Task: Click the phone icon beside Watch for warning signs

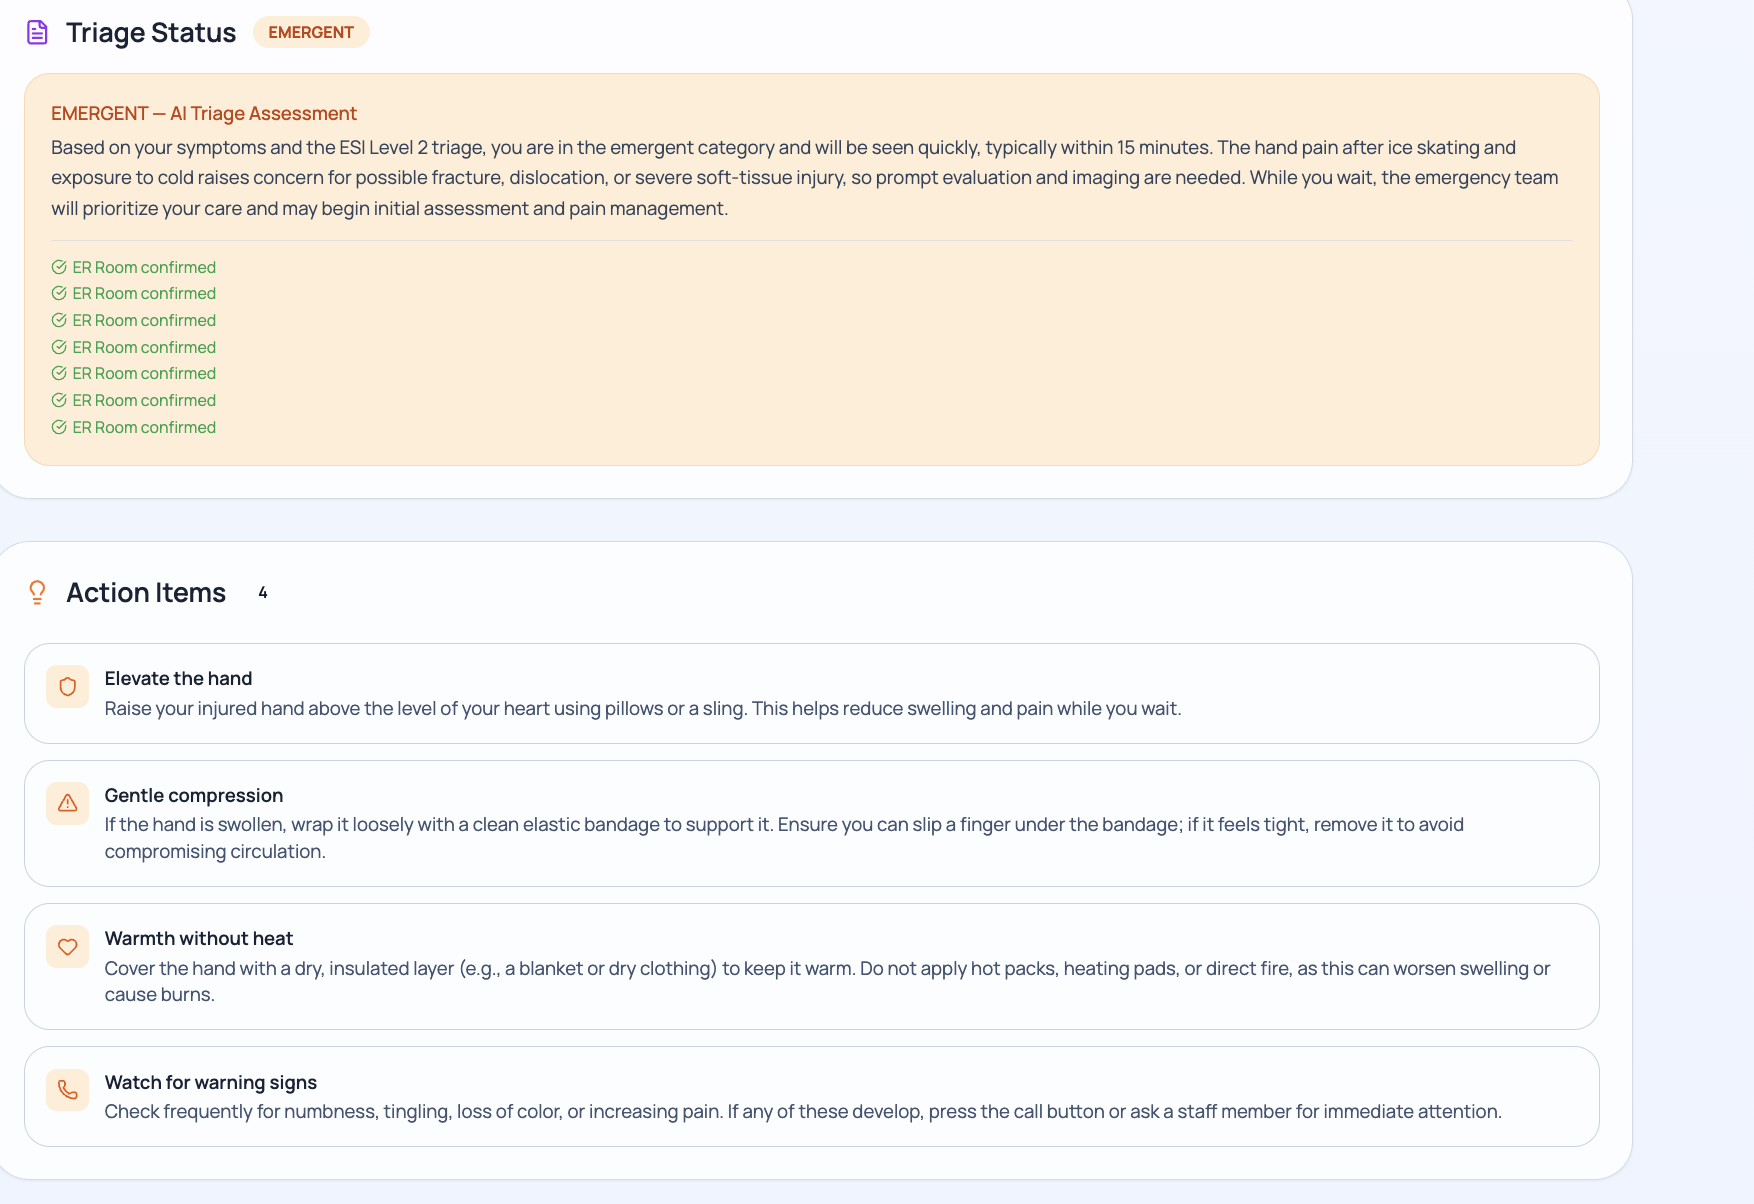Action: tap(67, 1090)
